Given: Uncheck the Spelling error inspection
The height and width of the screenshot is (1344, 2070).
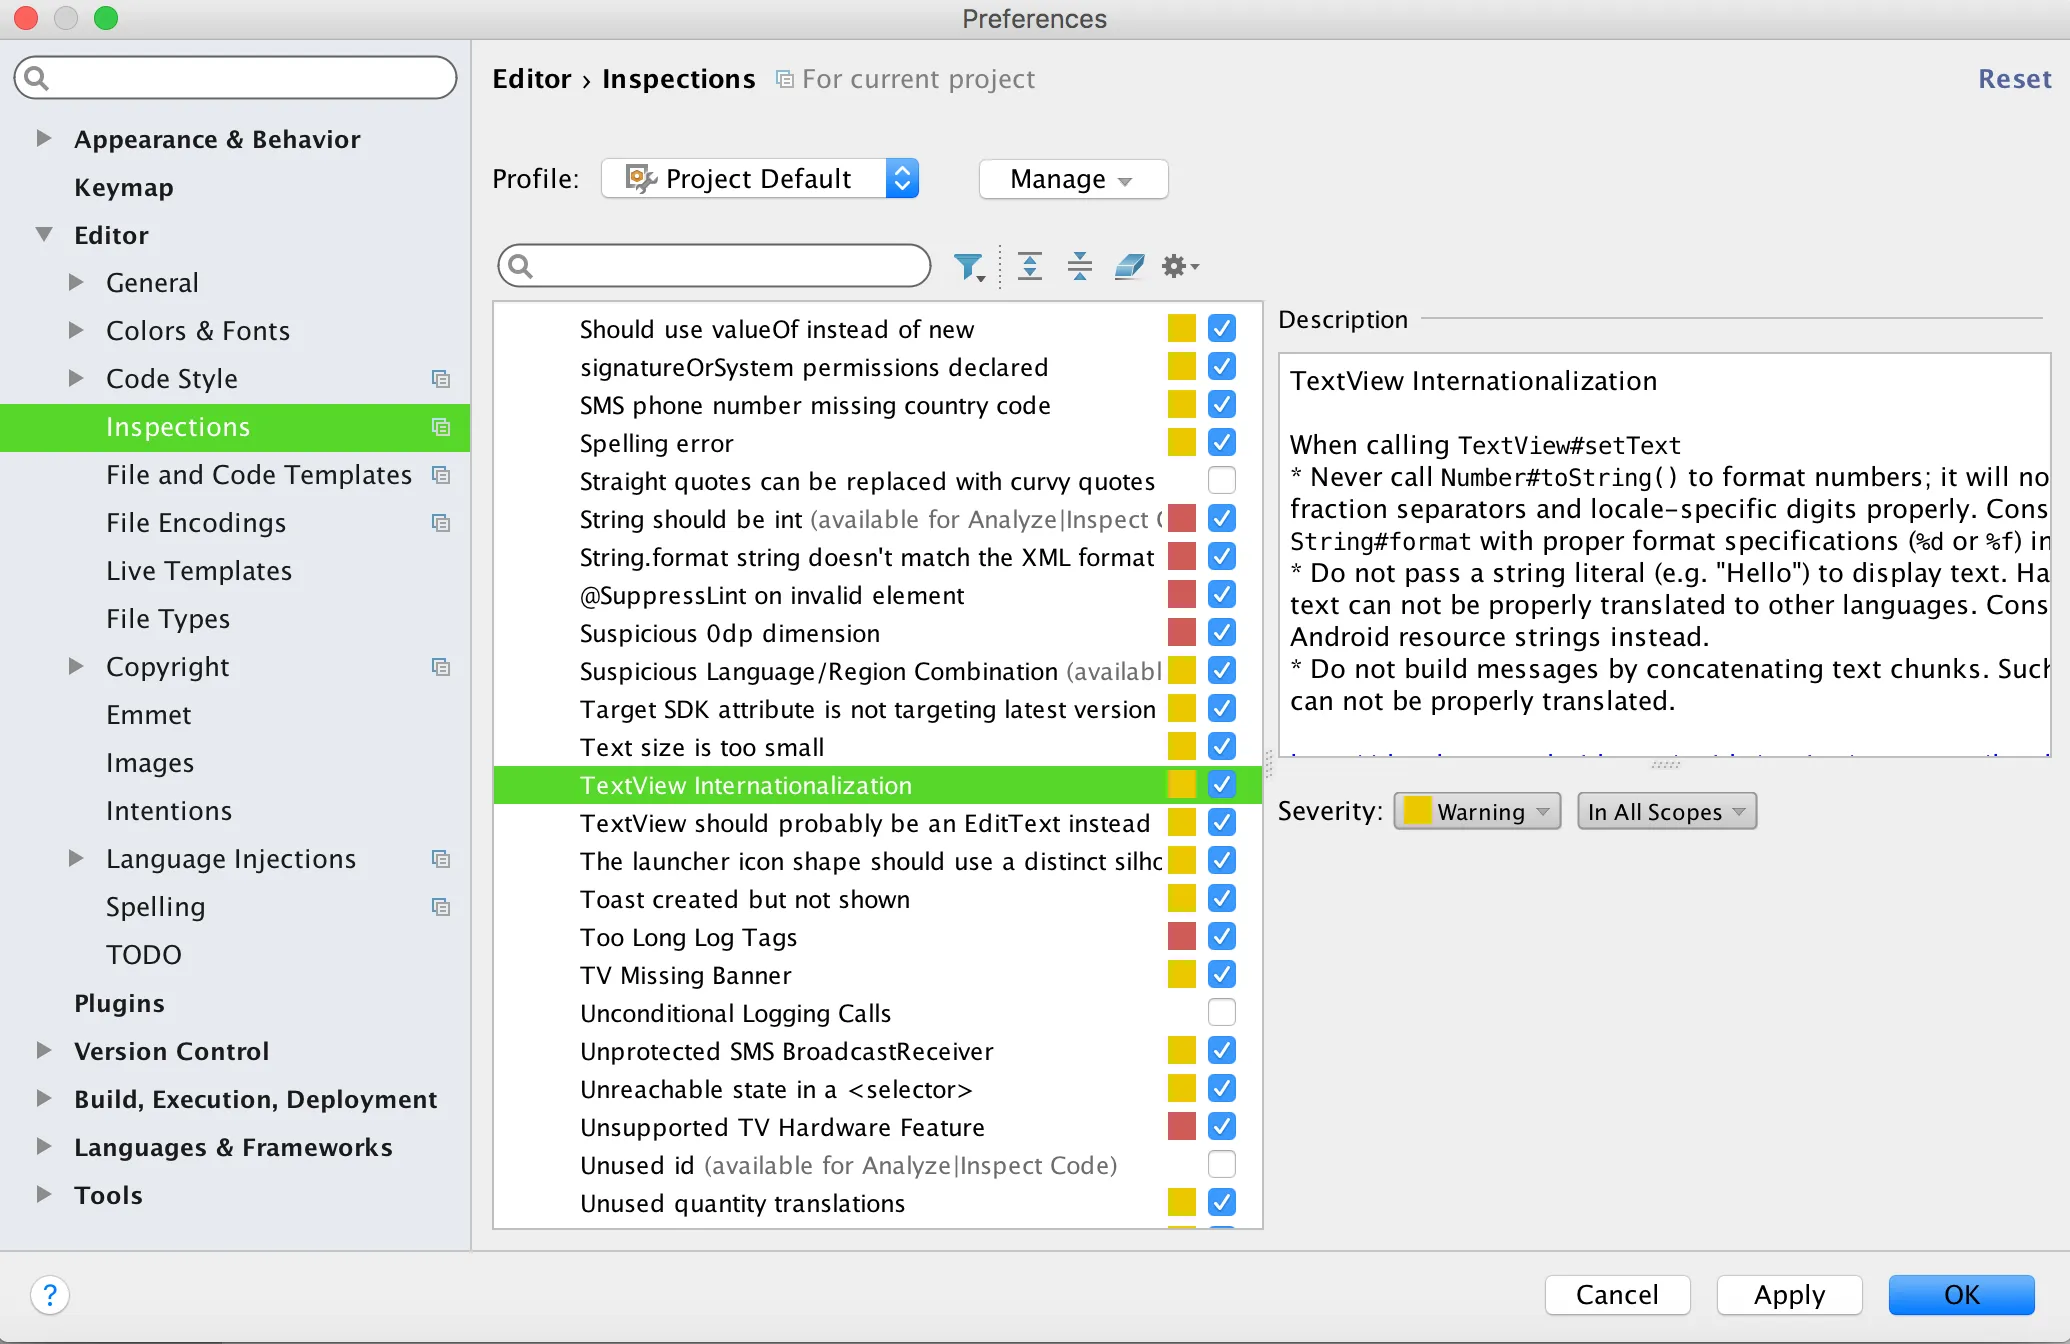Looking at the screenshot, I should [1221, 443].
